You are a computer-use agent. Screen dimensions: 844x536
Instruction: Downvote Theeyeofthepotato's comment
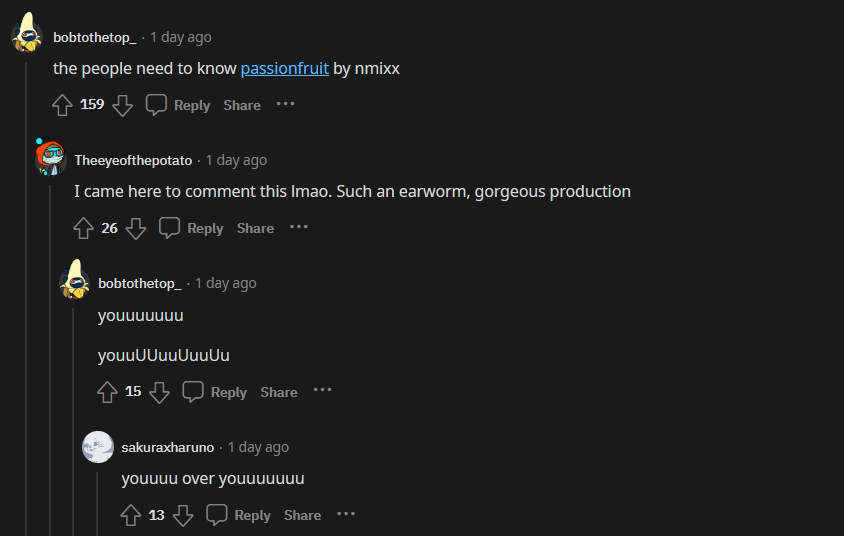coord(136,228)
